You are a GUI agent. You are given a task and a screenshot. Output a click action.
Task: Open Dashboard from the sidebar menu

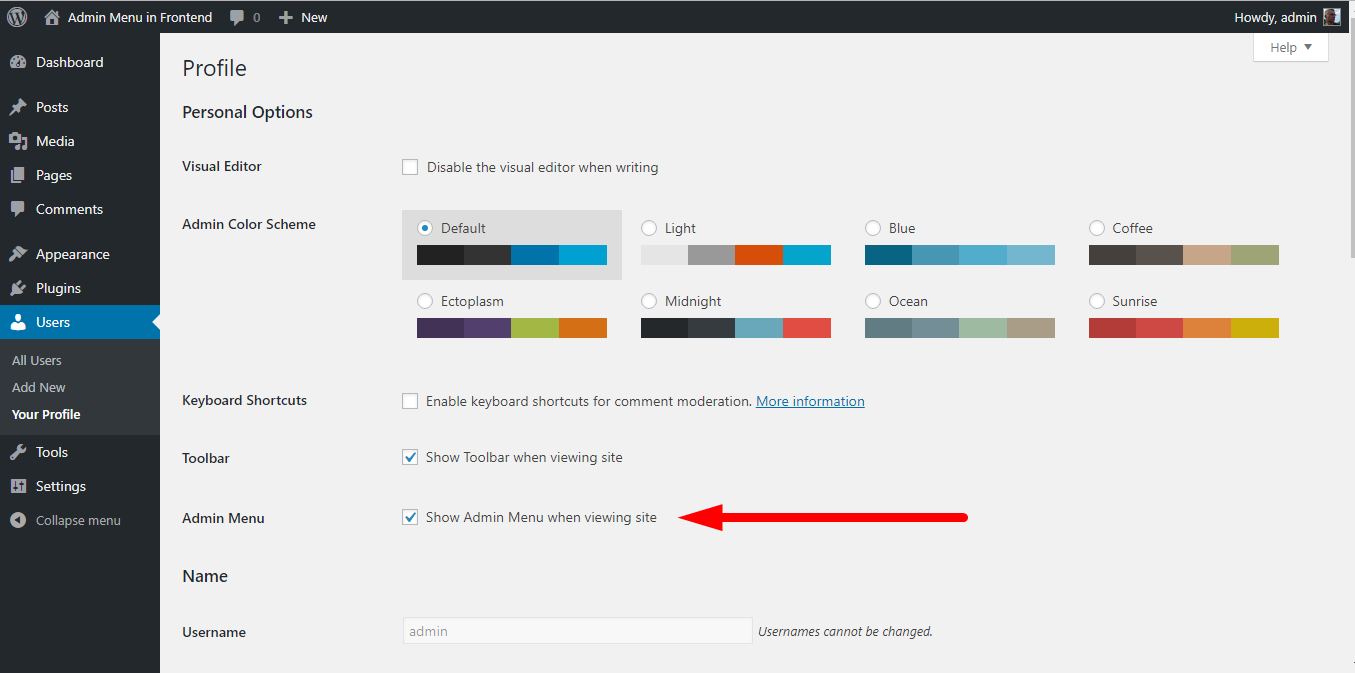click(69, 62)
